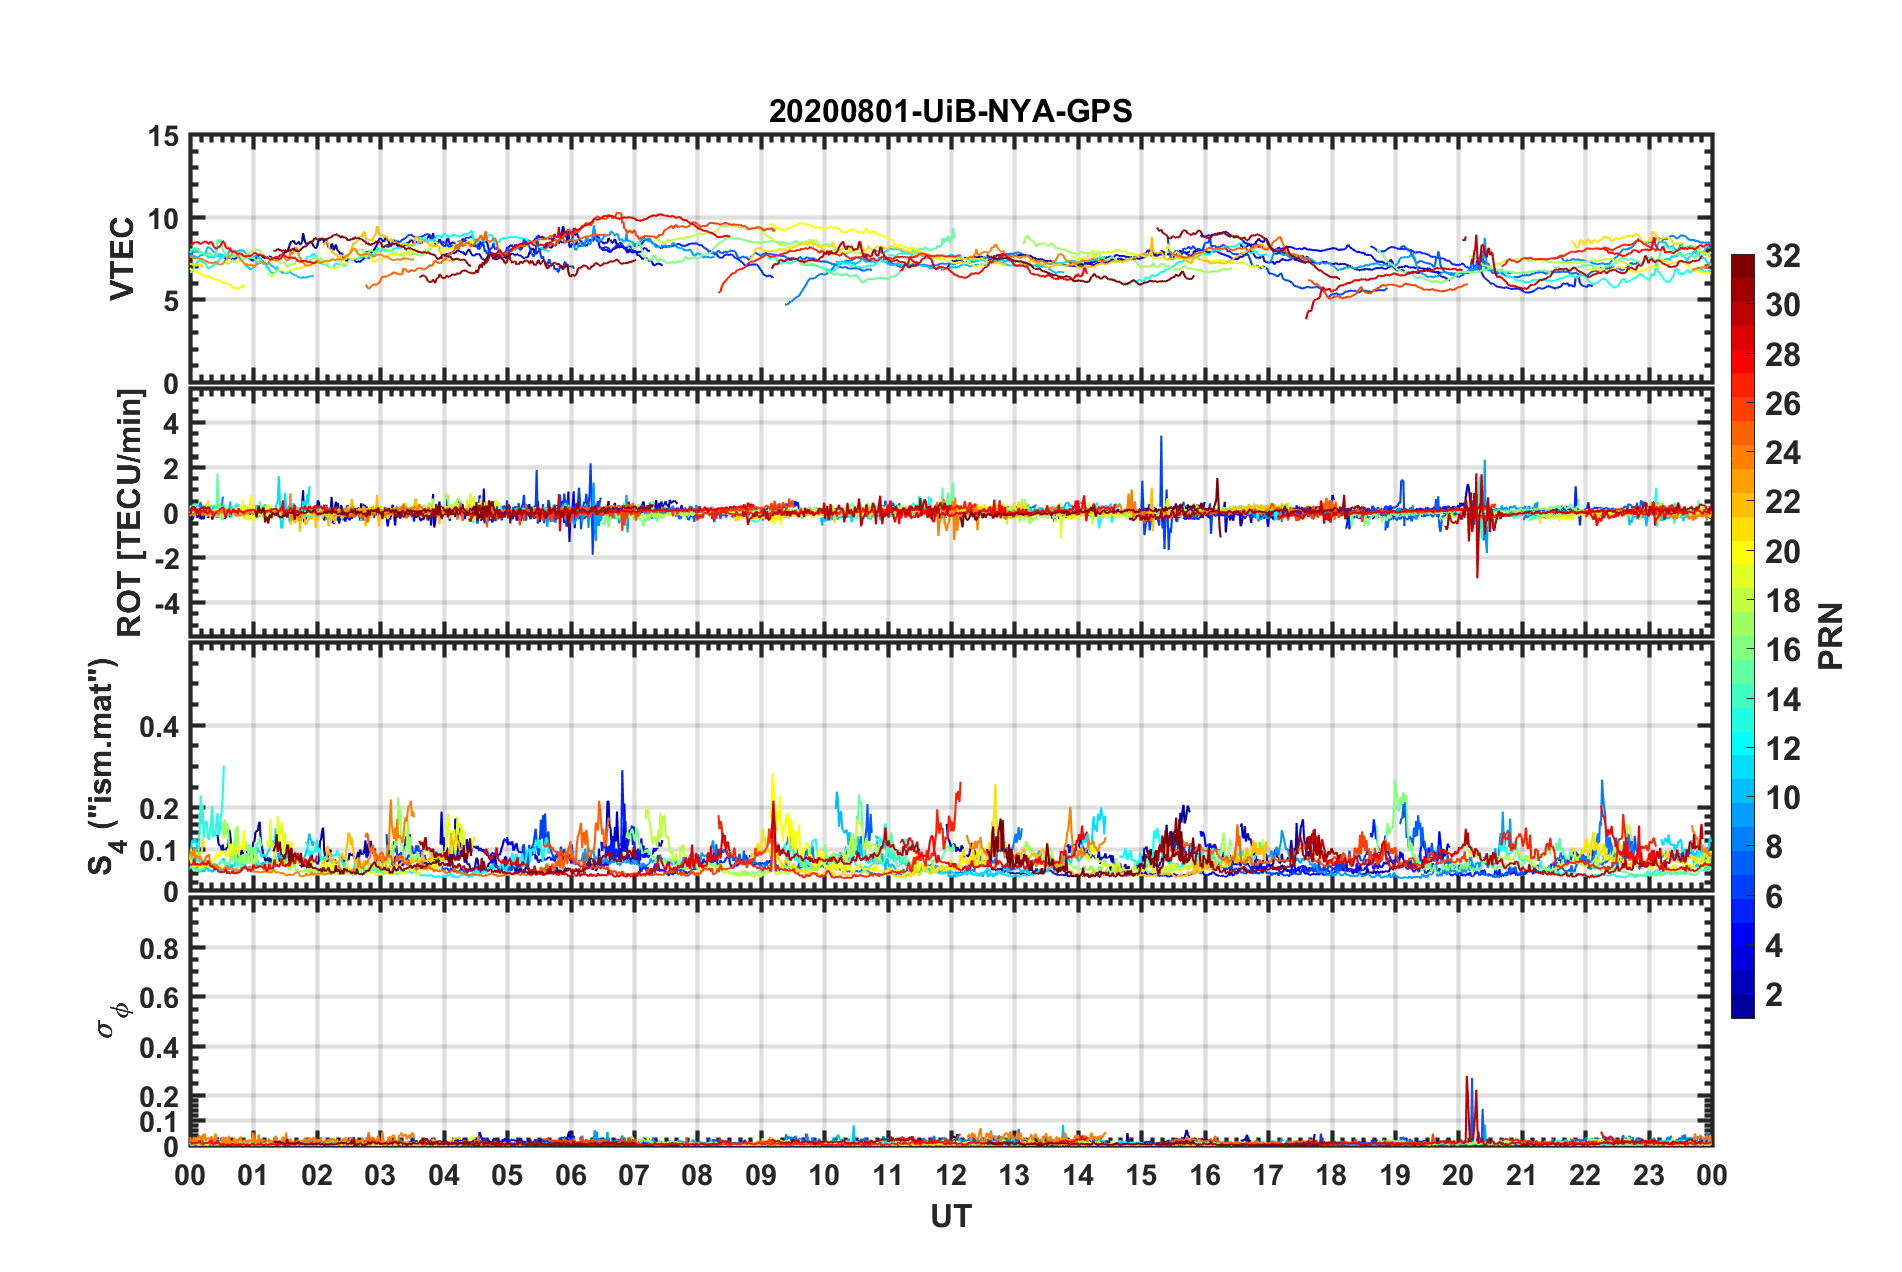Click colorbar tick label 32
The image size is (1902, 1272).
[1783, 256]
